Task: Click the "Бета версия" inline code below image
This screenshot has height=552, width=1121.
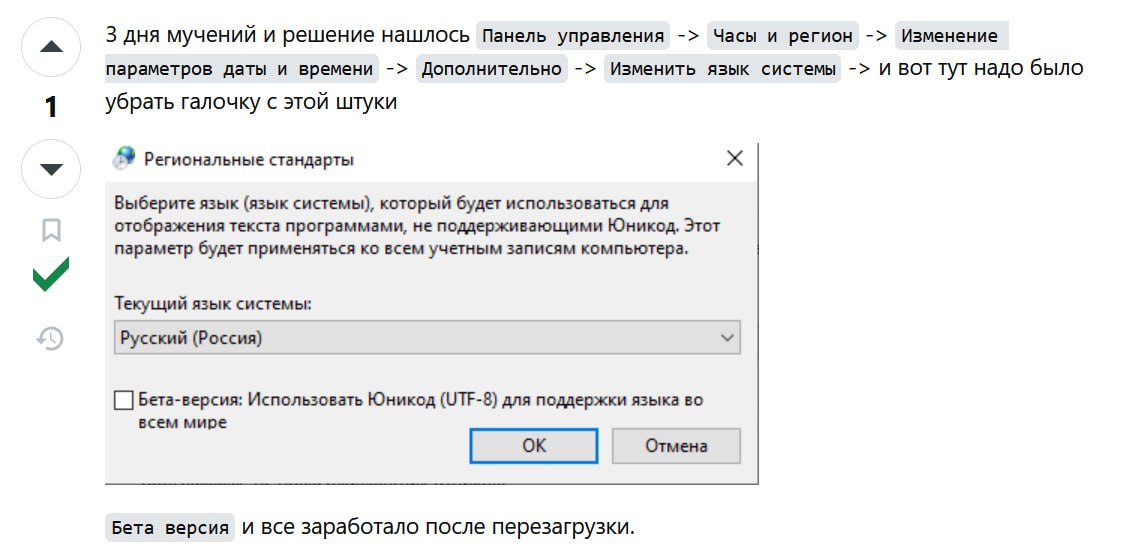Action: pyautogui.click(x=169, y=527)
